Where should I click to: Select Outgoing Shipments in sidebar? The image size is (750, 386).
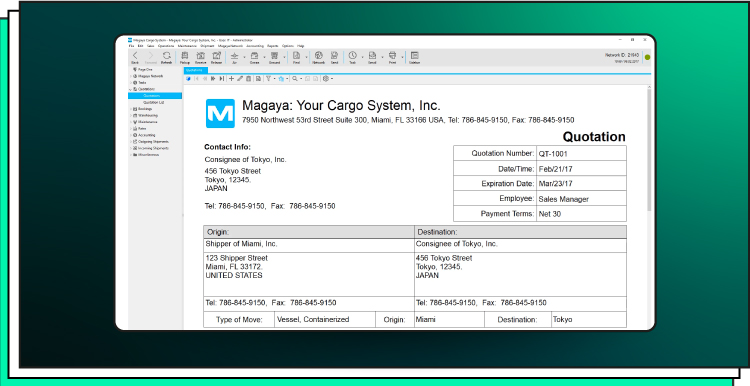point(153,142)
